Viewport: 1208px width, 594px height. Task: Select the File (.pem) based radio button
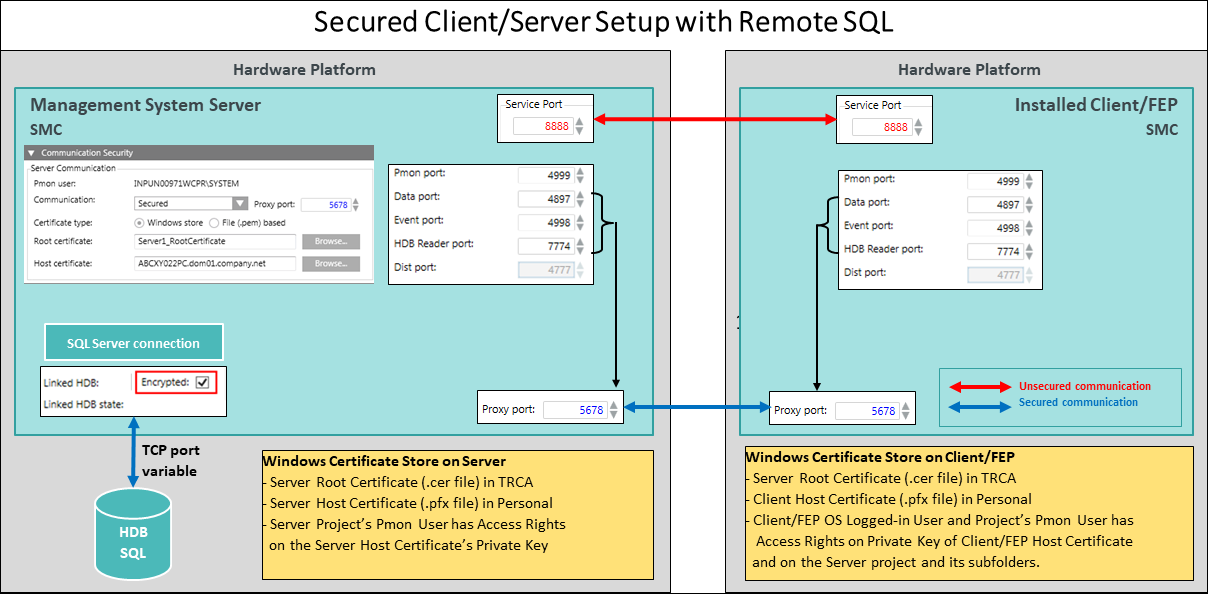tap(214, 222)
